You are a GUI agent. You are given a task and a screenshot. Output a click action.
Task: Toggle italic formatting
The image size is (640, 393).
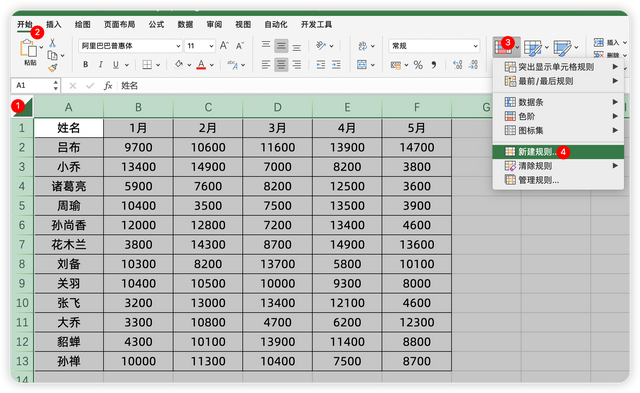100,64
